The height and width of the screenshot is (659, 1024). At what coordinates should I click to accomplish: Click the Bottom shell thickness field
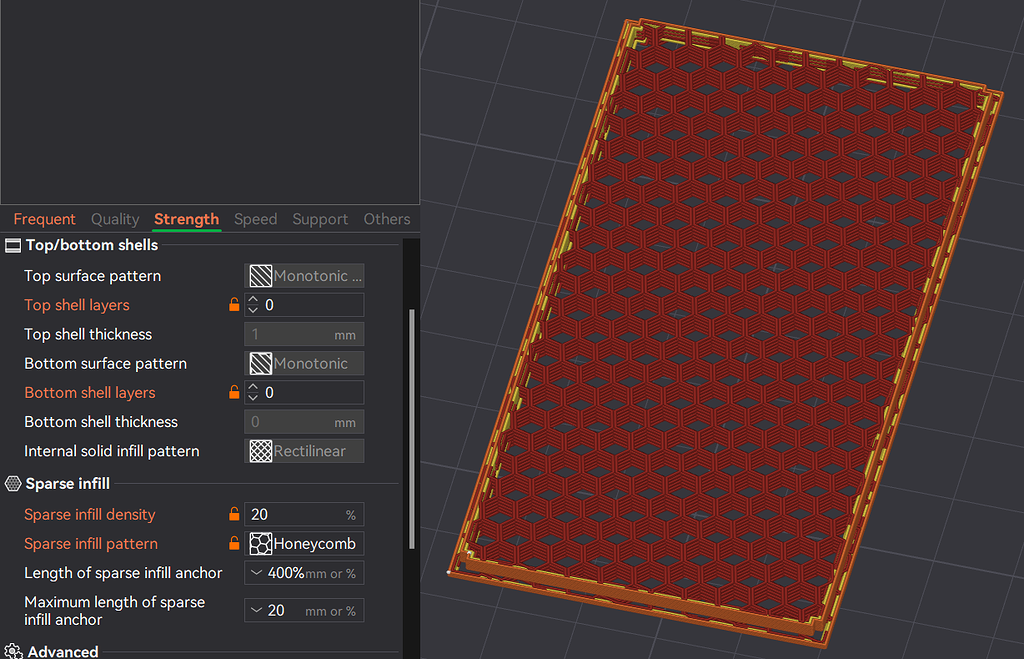[x=304, y=422]
